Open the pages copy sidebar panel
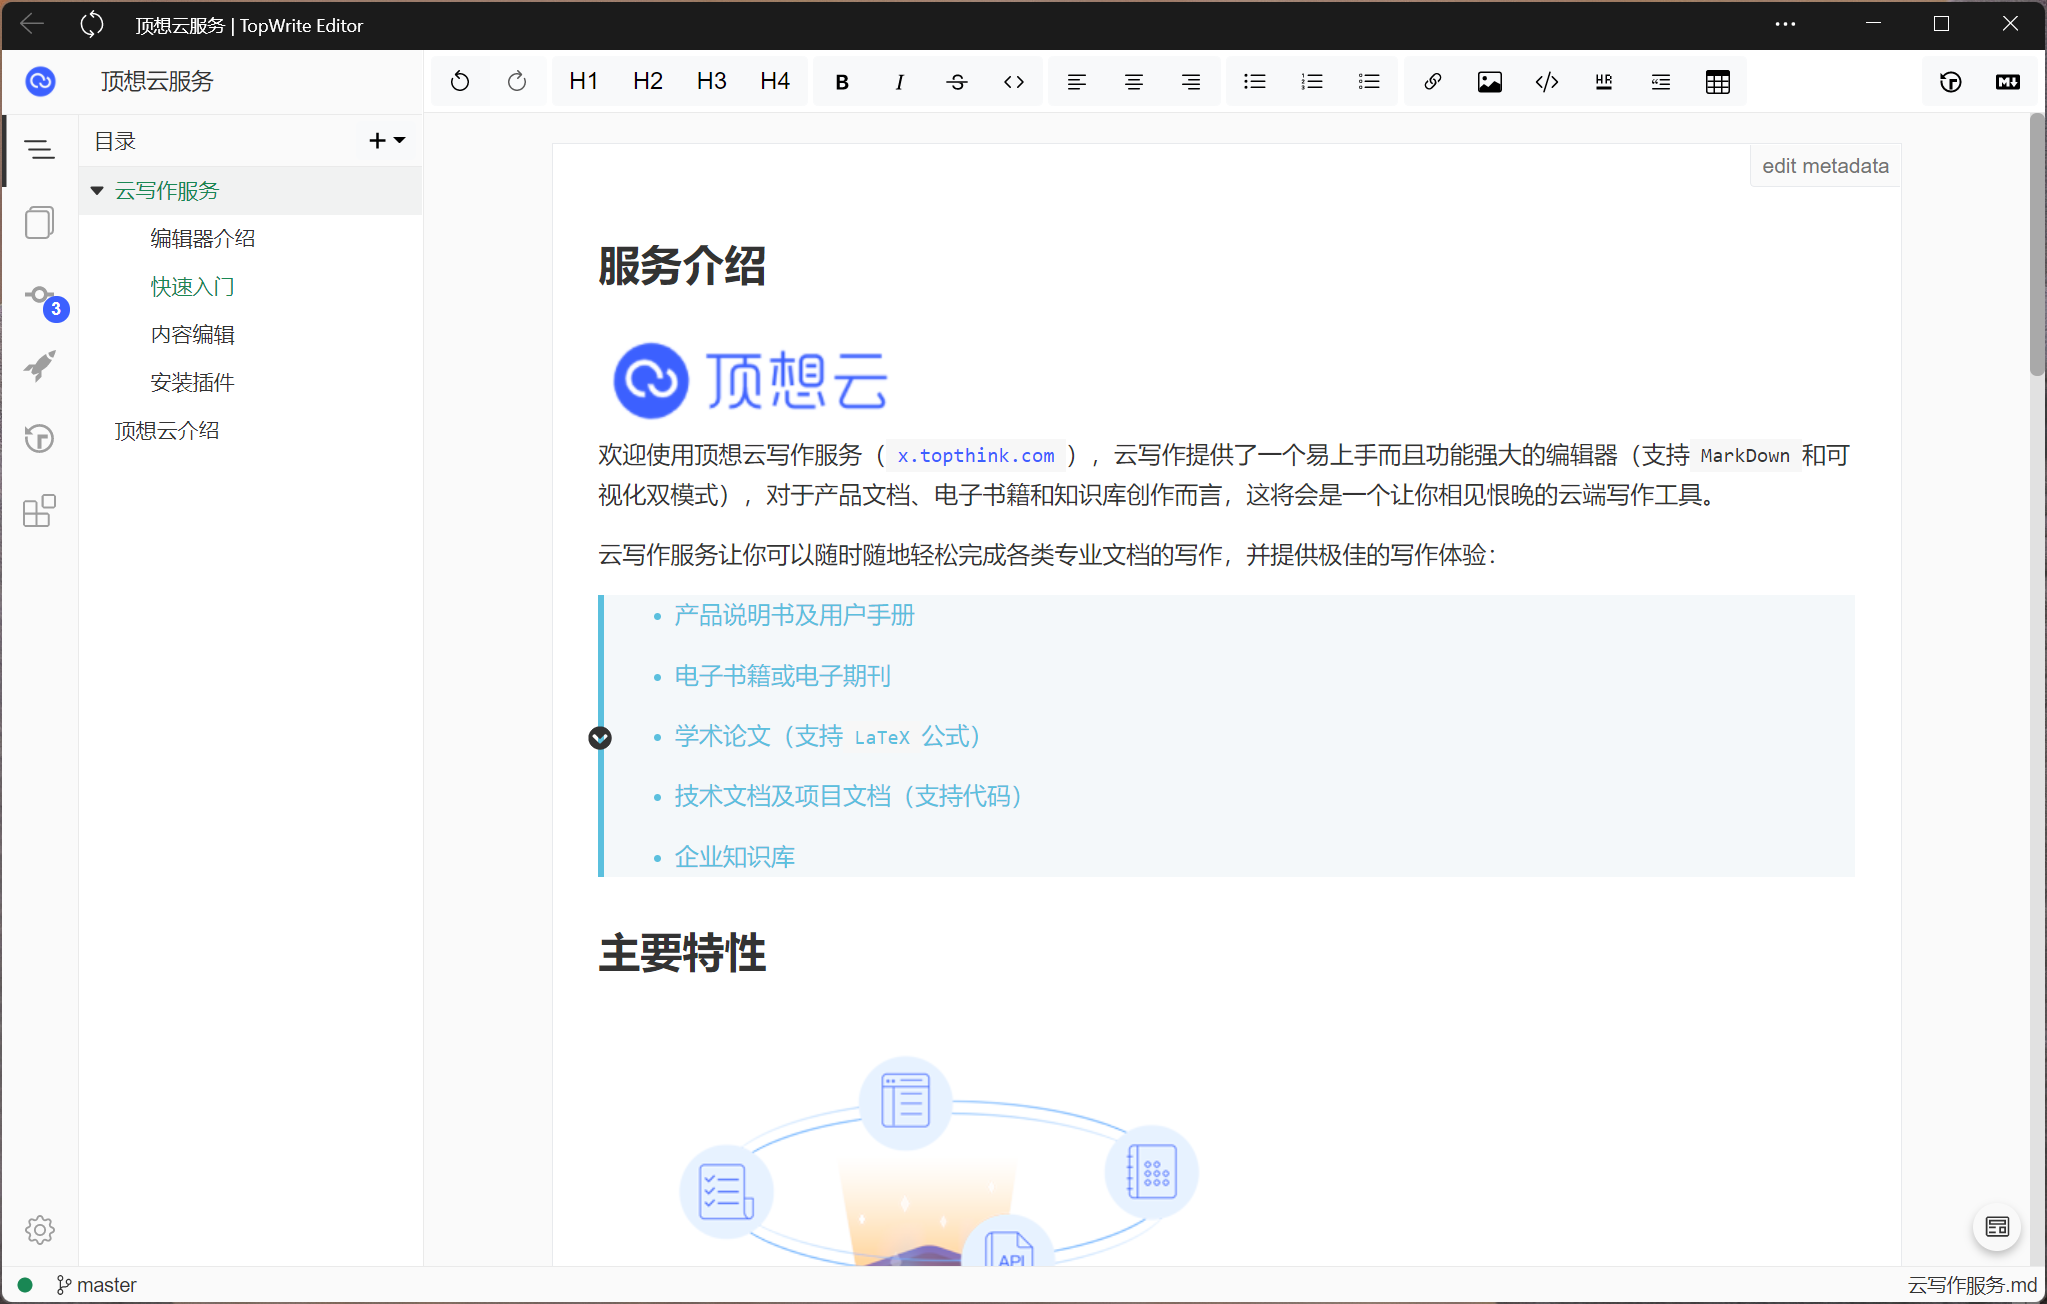 click(40, 222)
